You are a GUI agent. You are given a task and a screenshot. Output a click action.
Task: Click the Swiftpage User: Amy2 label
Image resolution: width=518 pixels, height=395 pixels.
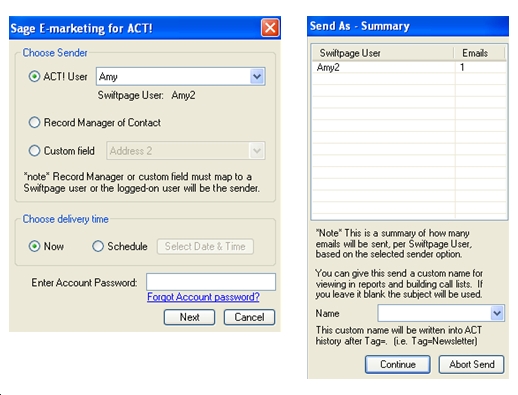[x=146, y=95]
